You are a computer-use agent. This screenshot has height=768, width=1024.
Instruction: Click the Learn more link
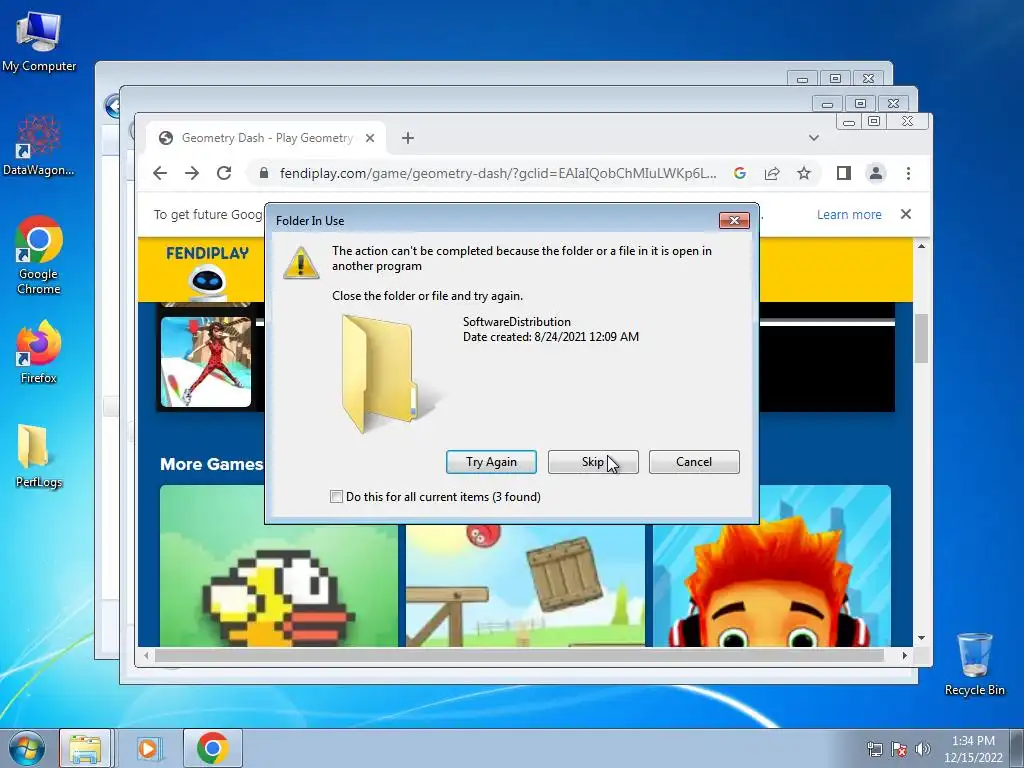tap(849, 214)
